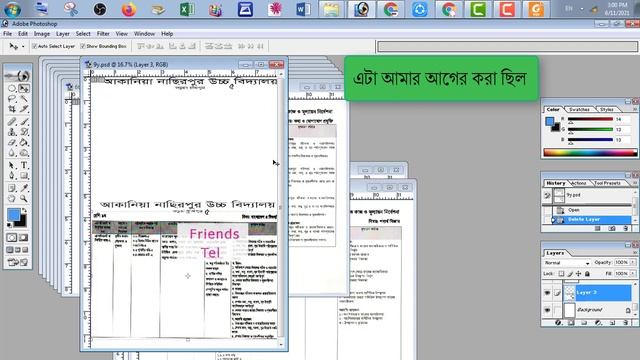Switch to the Actions tab
This screenshot has height=360, width=640.
coord(578,183)
